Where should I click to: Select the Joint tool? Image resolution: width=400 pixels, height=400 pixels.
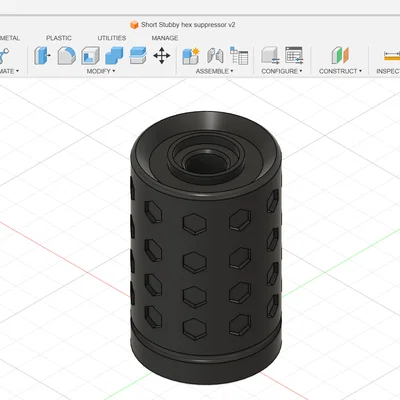[x=215, y=55]
